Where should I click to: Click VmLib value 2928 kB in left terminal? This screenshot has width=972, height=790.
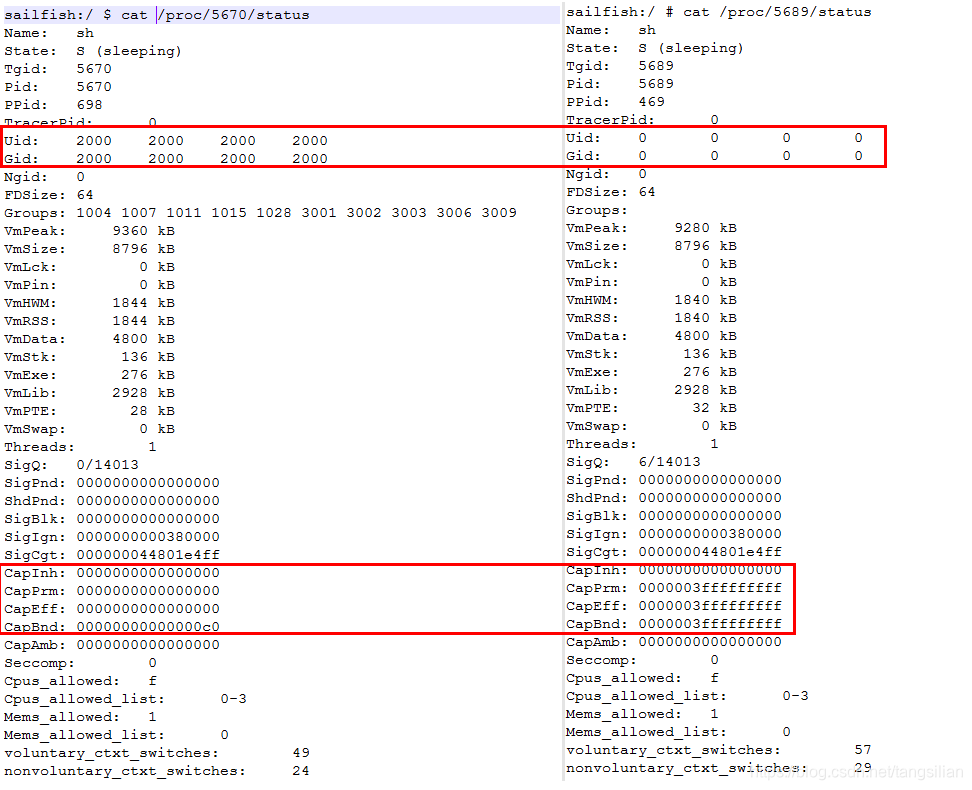144,393
